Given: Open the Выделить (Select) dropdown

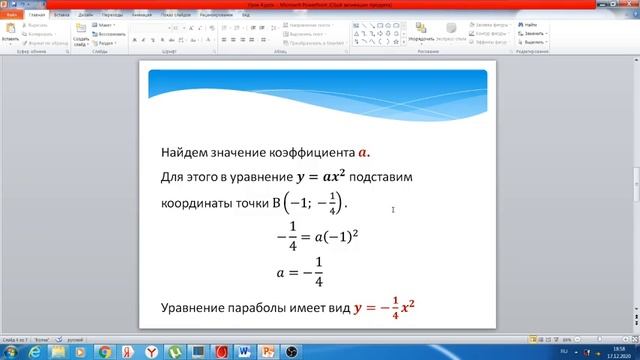Looking at the screenshot, I should click(532, 42).
